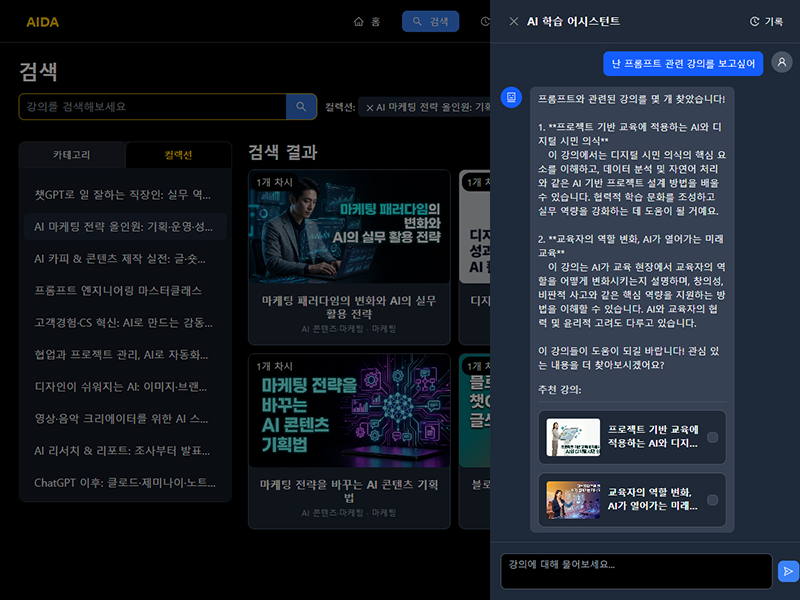Switch to the 컬렉션 tab

pyautogui.click(x=178, y=155)
